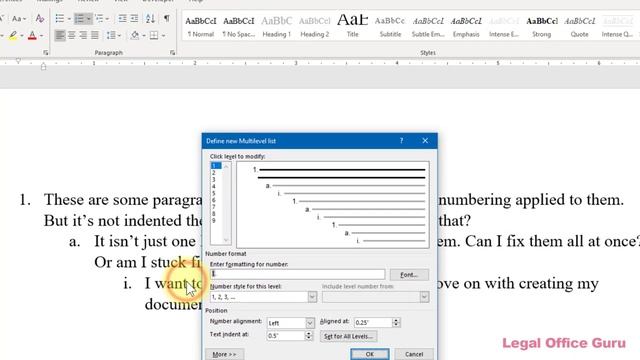Open the Font dialog launcher
The image size is (640, 360).
(x=46, y=53)
